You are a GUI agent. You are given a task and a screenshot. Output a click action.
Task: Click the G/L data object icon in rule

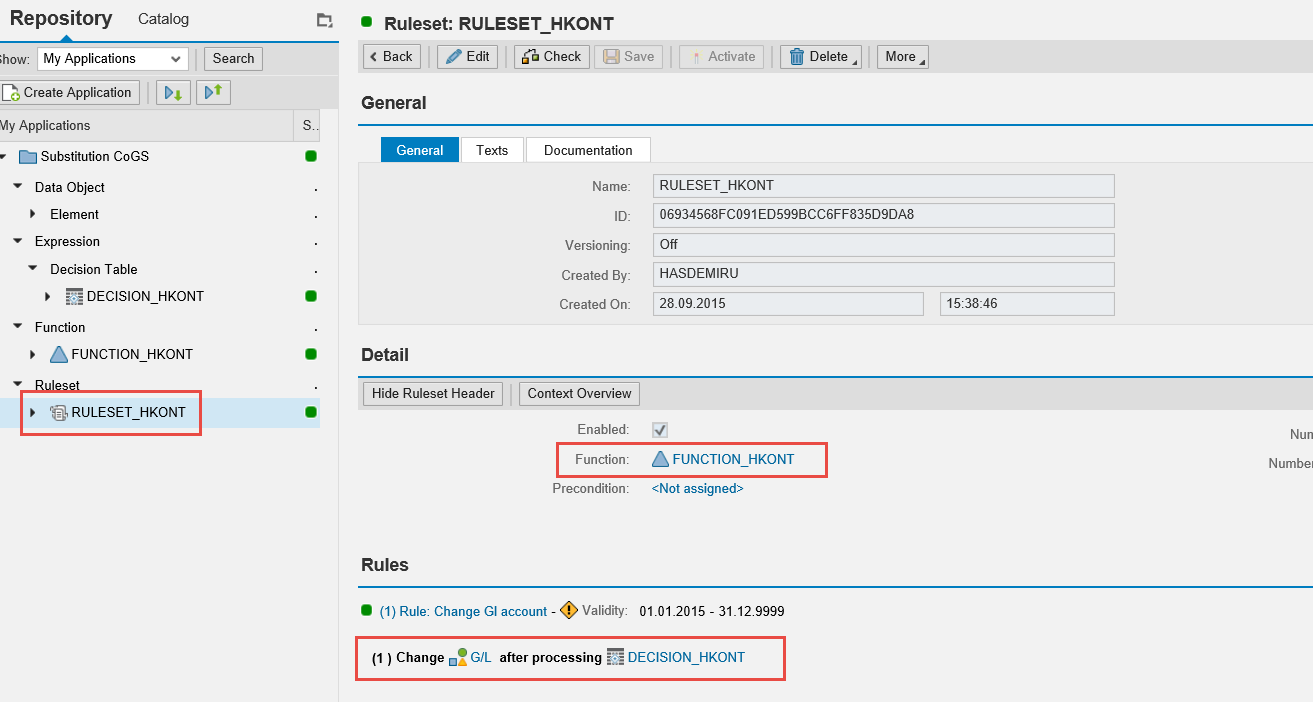pos(458,657)
